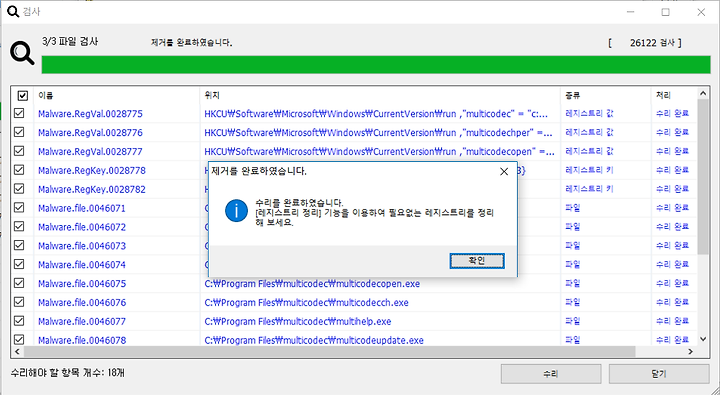Uncheck Malware.RegKey.0028778 checkbox
The image size is (720, 395).
point(19,170)
